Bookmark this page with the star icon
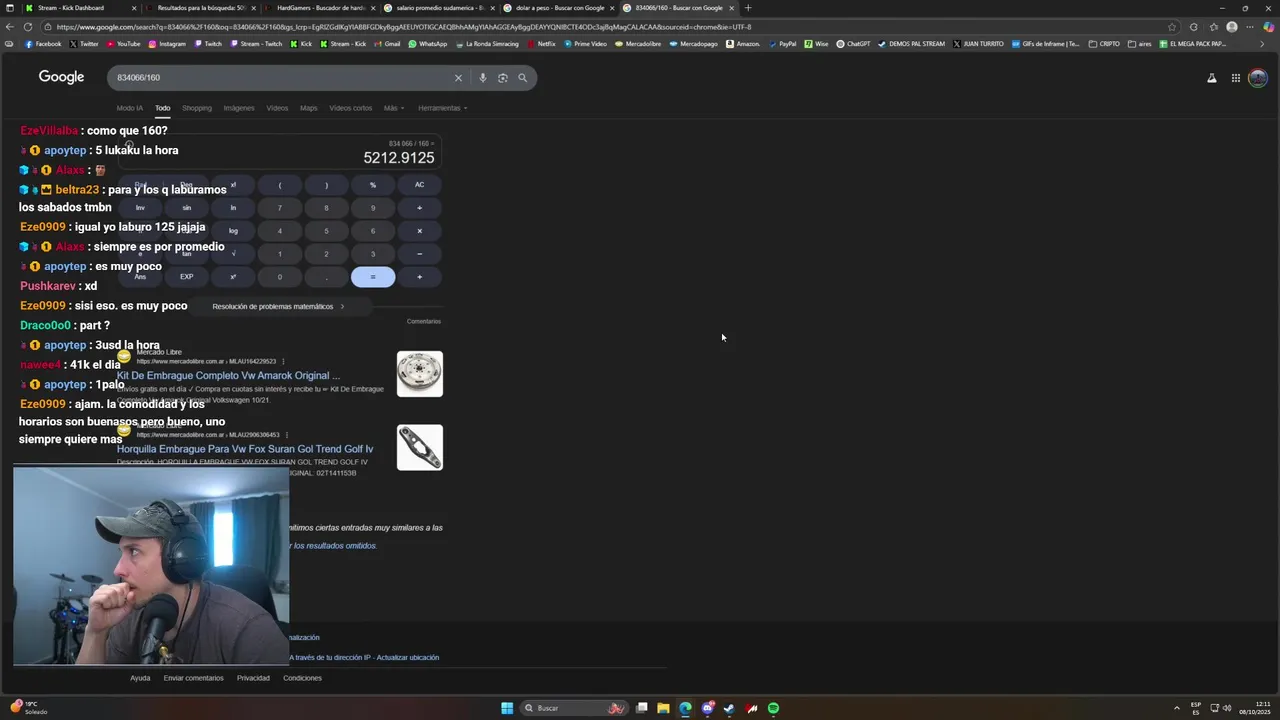Image resolution: width=1280 pixels, height=720 pixels. (x=1172, y=27)
